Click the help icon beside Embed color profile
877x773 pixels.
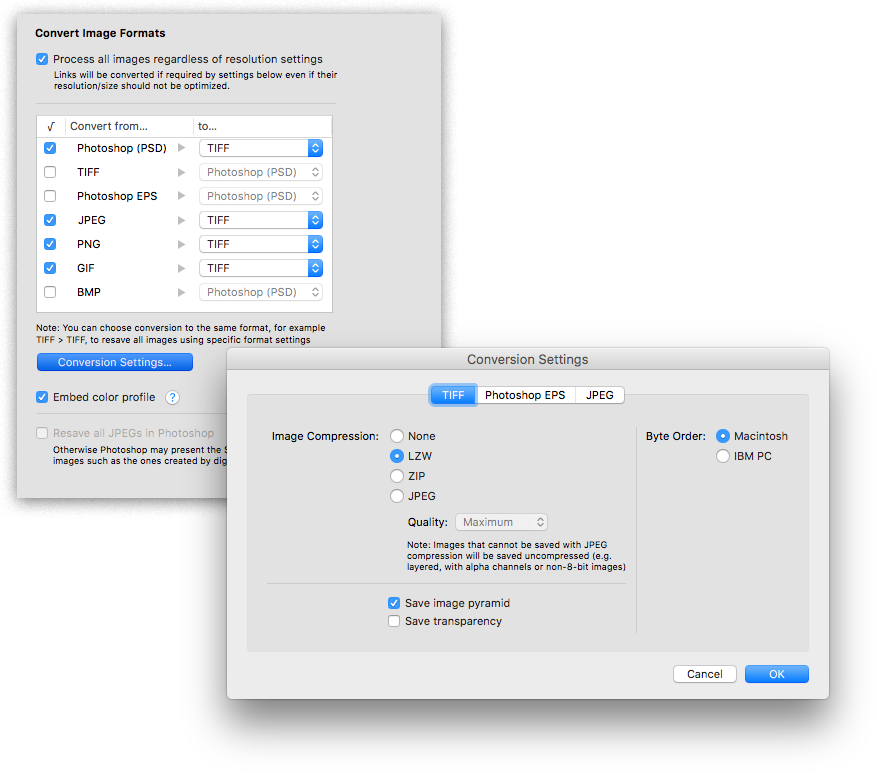click(x=172, y=398)
